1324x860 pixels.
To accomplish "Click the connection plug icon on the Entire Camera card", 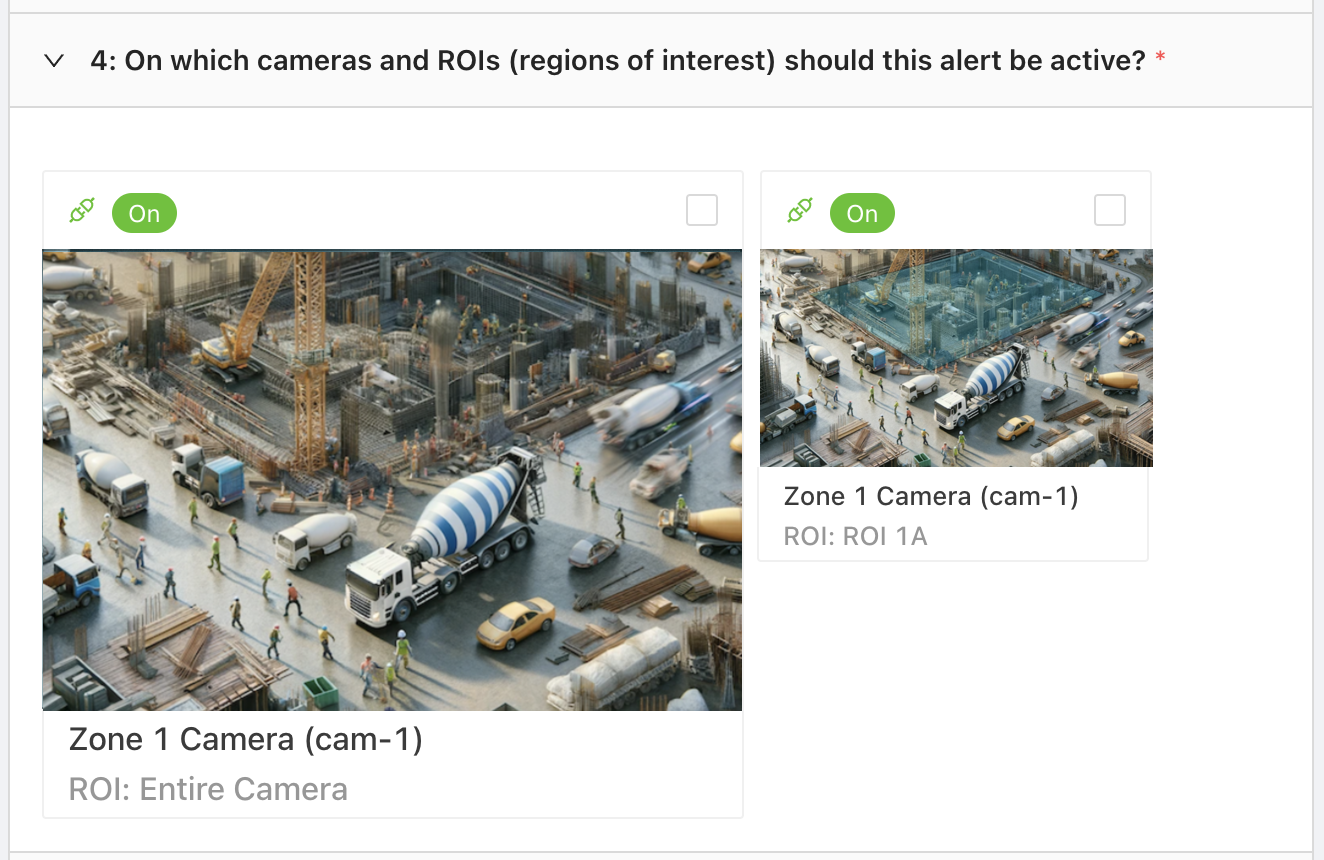I will coord(81,210).
